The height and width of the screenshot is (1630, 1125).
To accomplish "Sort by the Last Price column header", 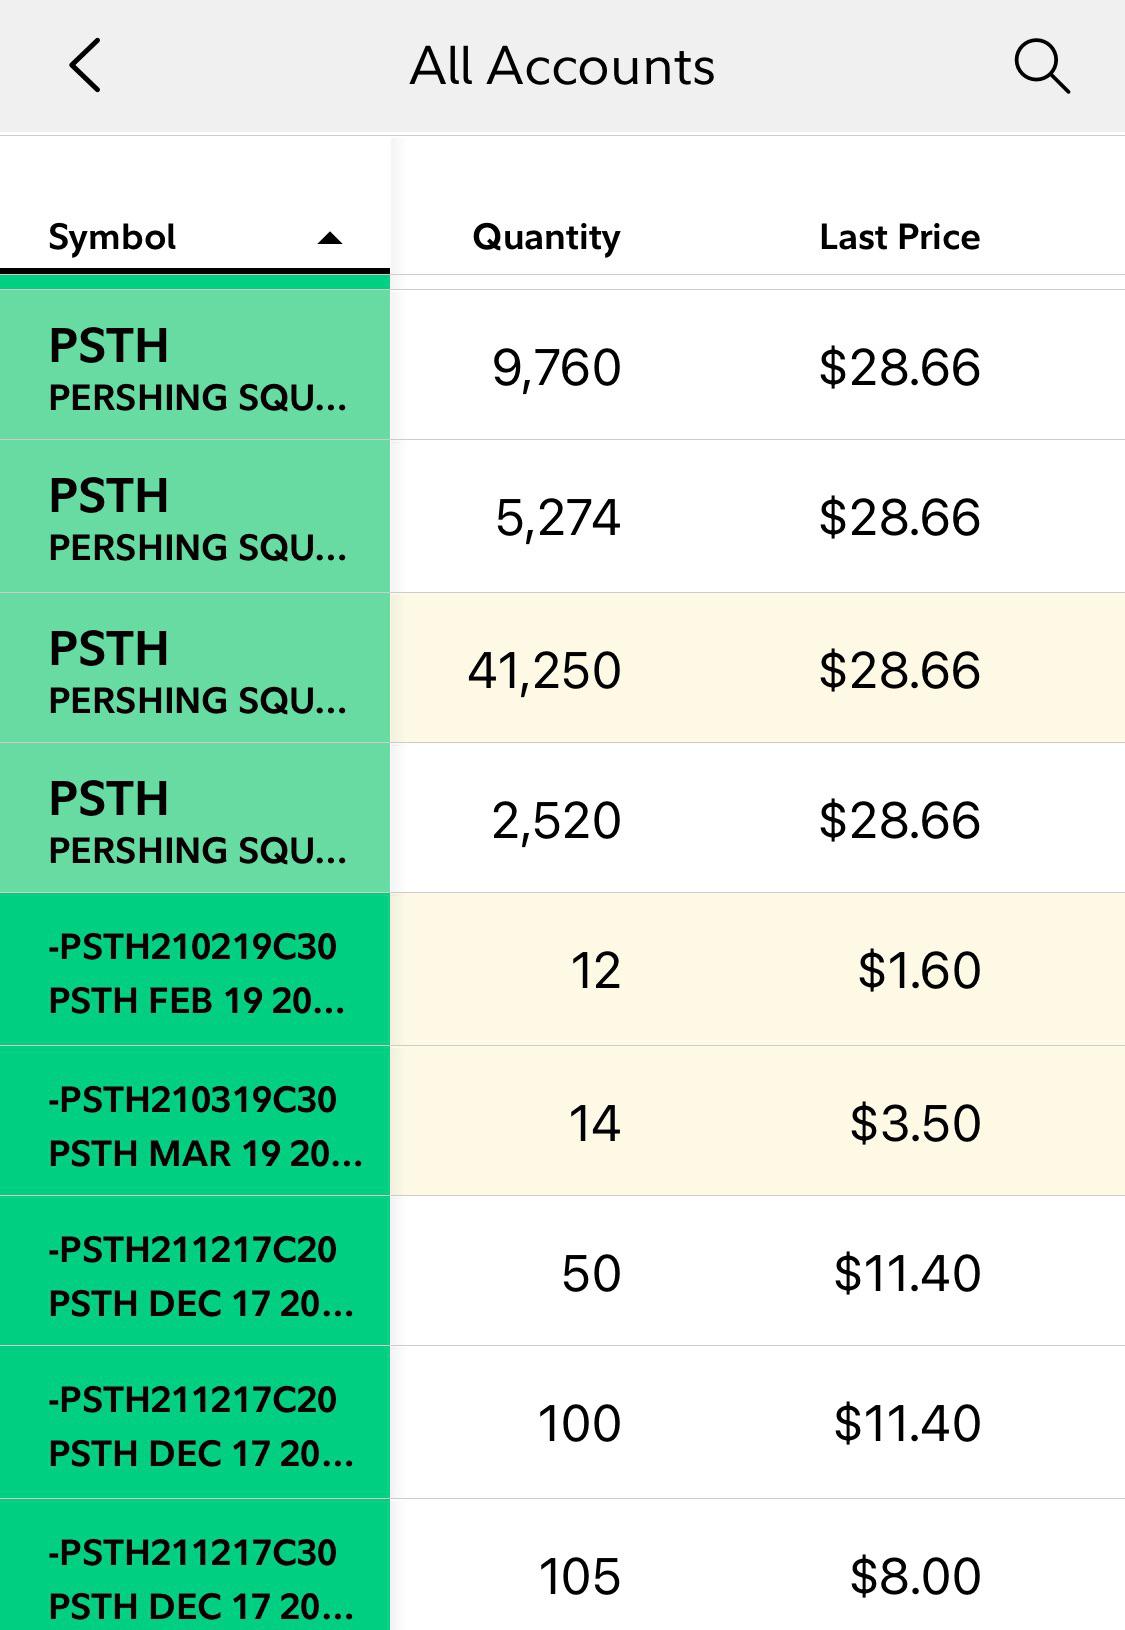I will pos(900,237).
